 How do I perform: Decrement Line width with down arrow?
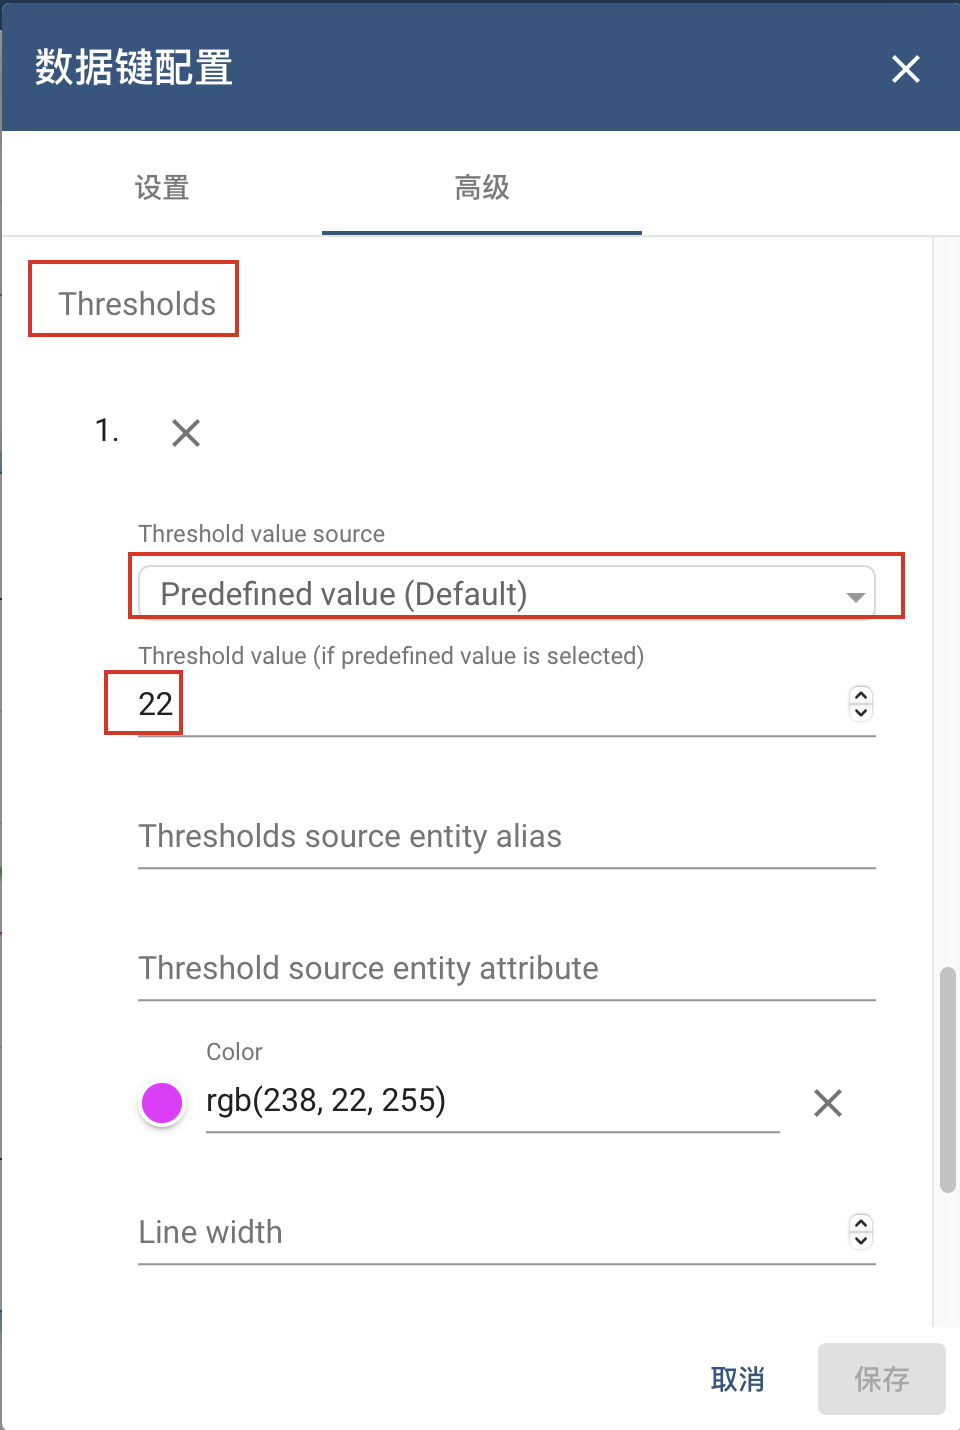click(861, 1240)
